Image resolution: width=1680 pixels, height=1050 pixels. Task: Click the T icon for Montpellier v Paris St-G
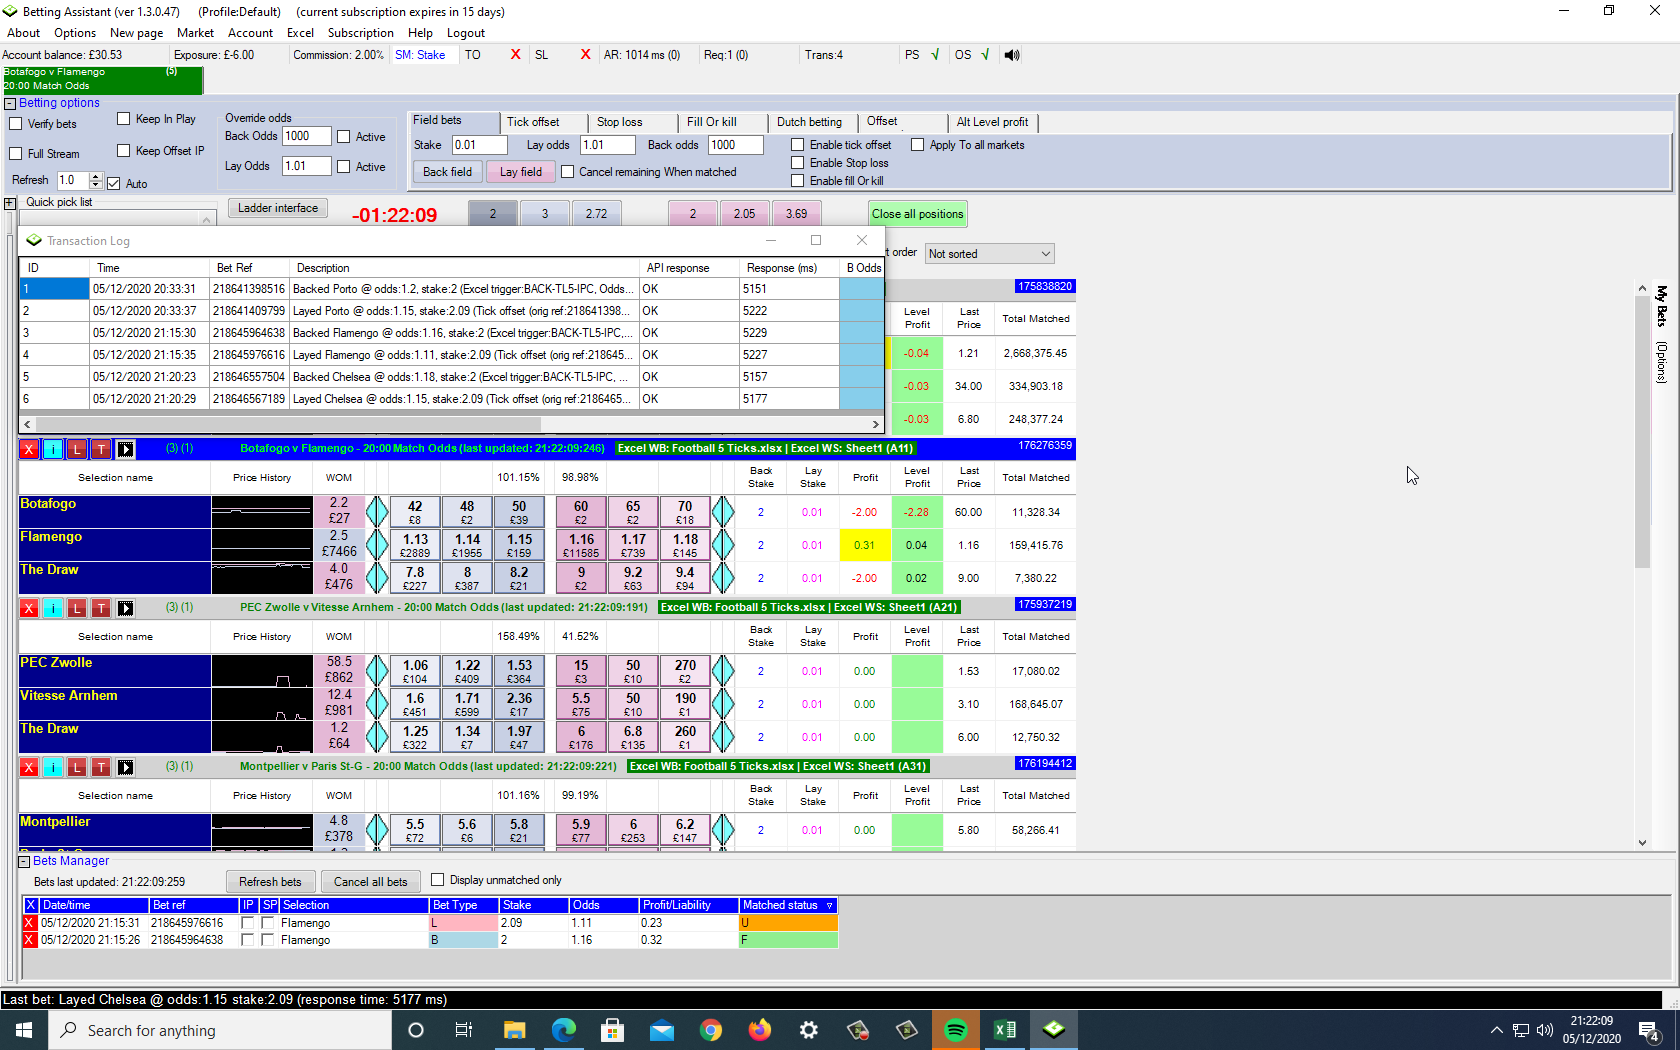coord(101,767)
